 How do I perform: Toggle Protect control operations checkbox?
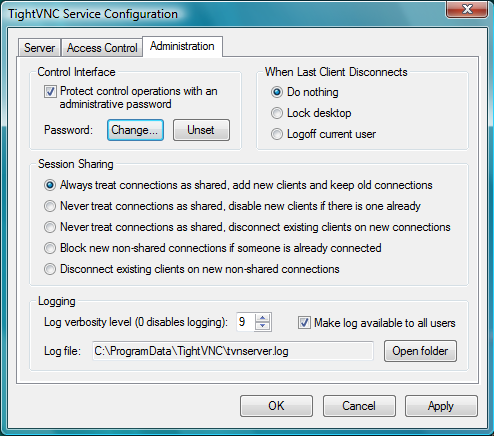click(50, 92)
